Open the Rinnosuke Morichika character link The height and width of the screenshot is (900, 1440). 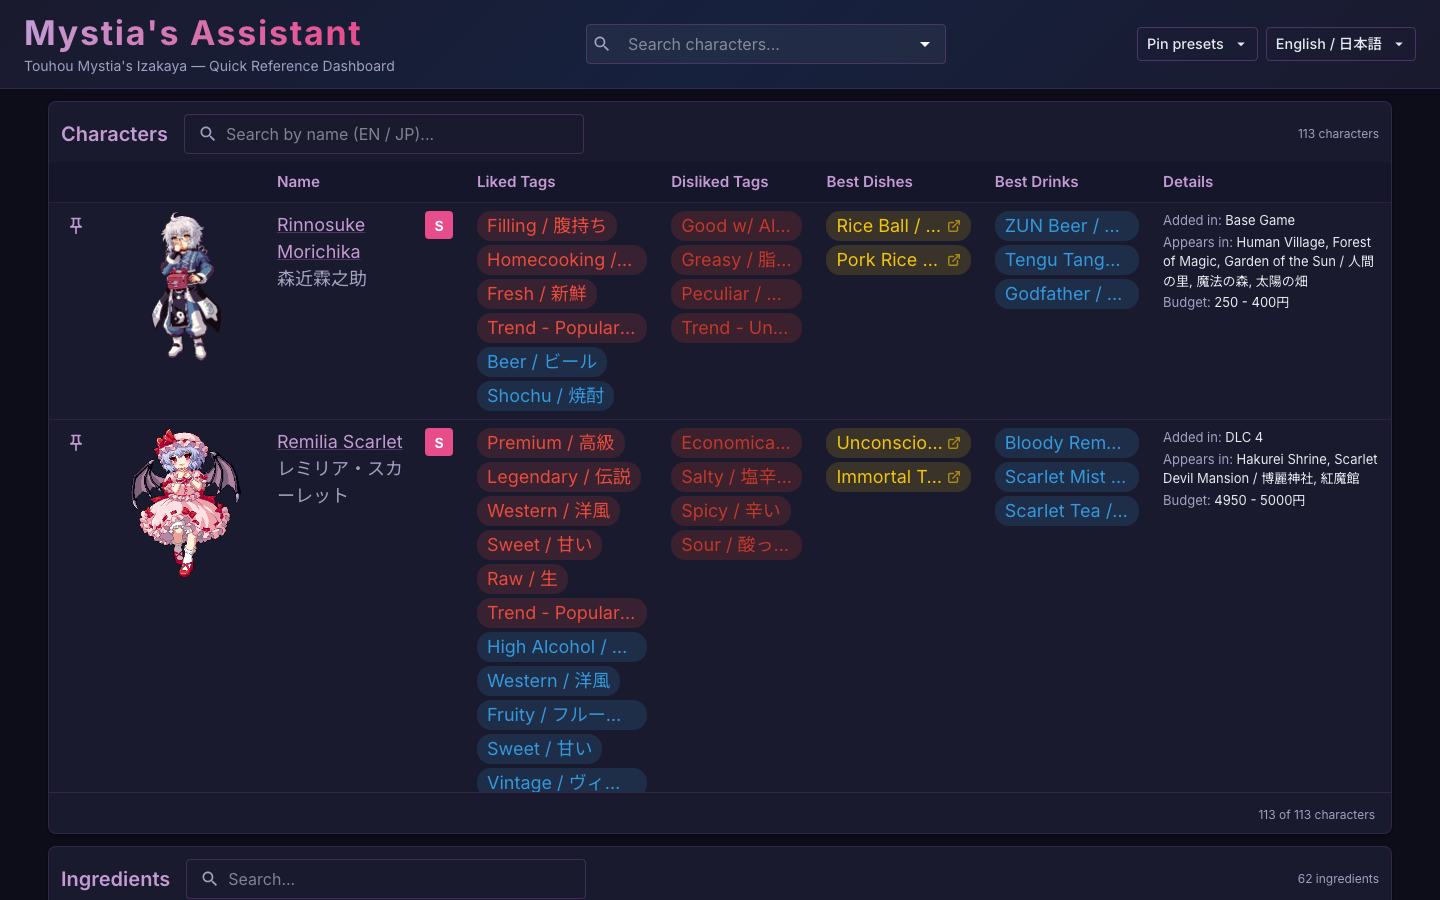320,225
